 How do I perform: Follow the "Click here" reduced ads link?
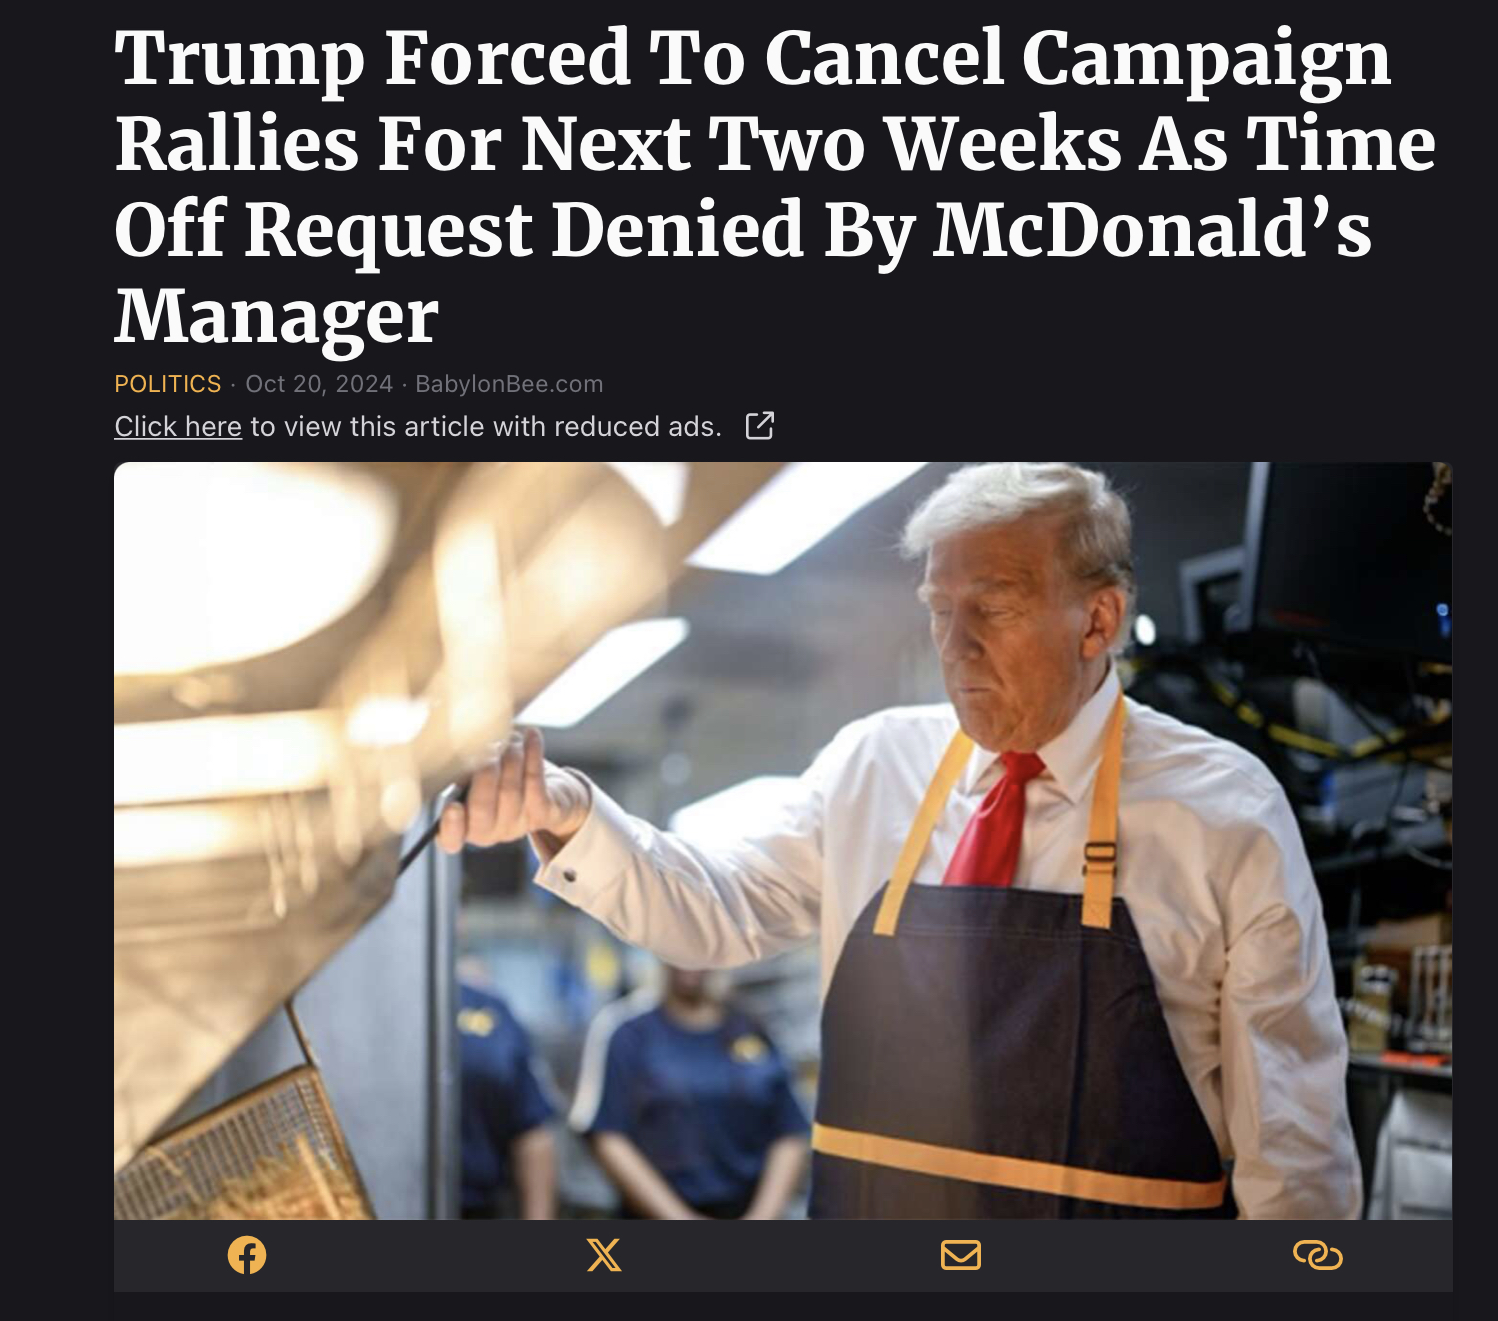click(x=178, y=427)
